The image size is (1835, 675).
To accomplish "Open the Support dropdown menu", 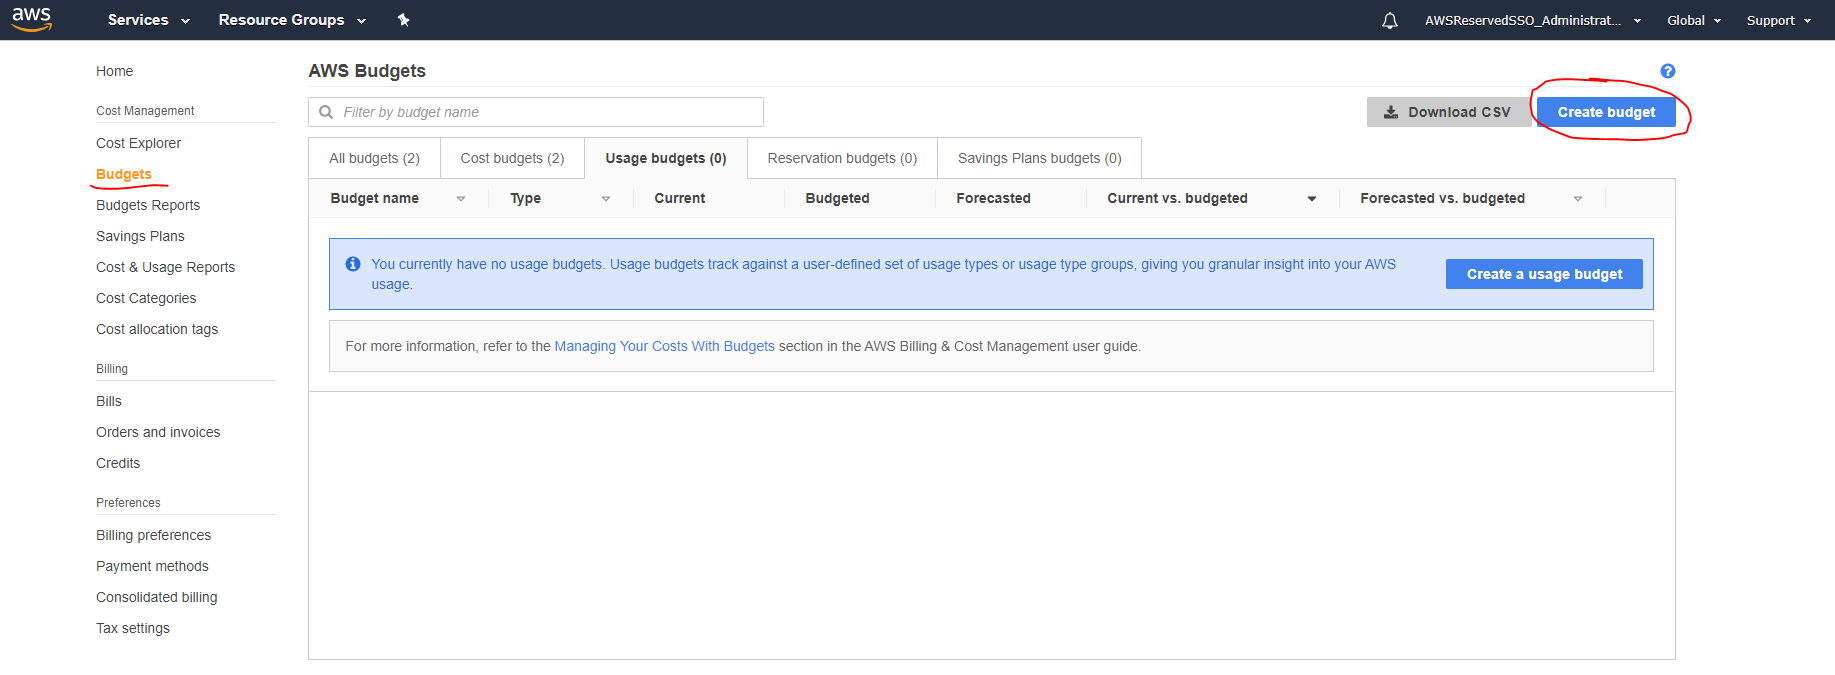I will [1779, 20].
